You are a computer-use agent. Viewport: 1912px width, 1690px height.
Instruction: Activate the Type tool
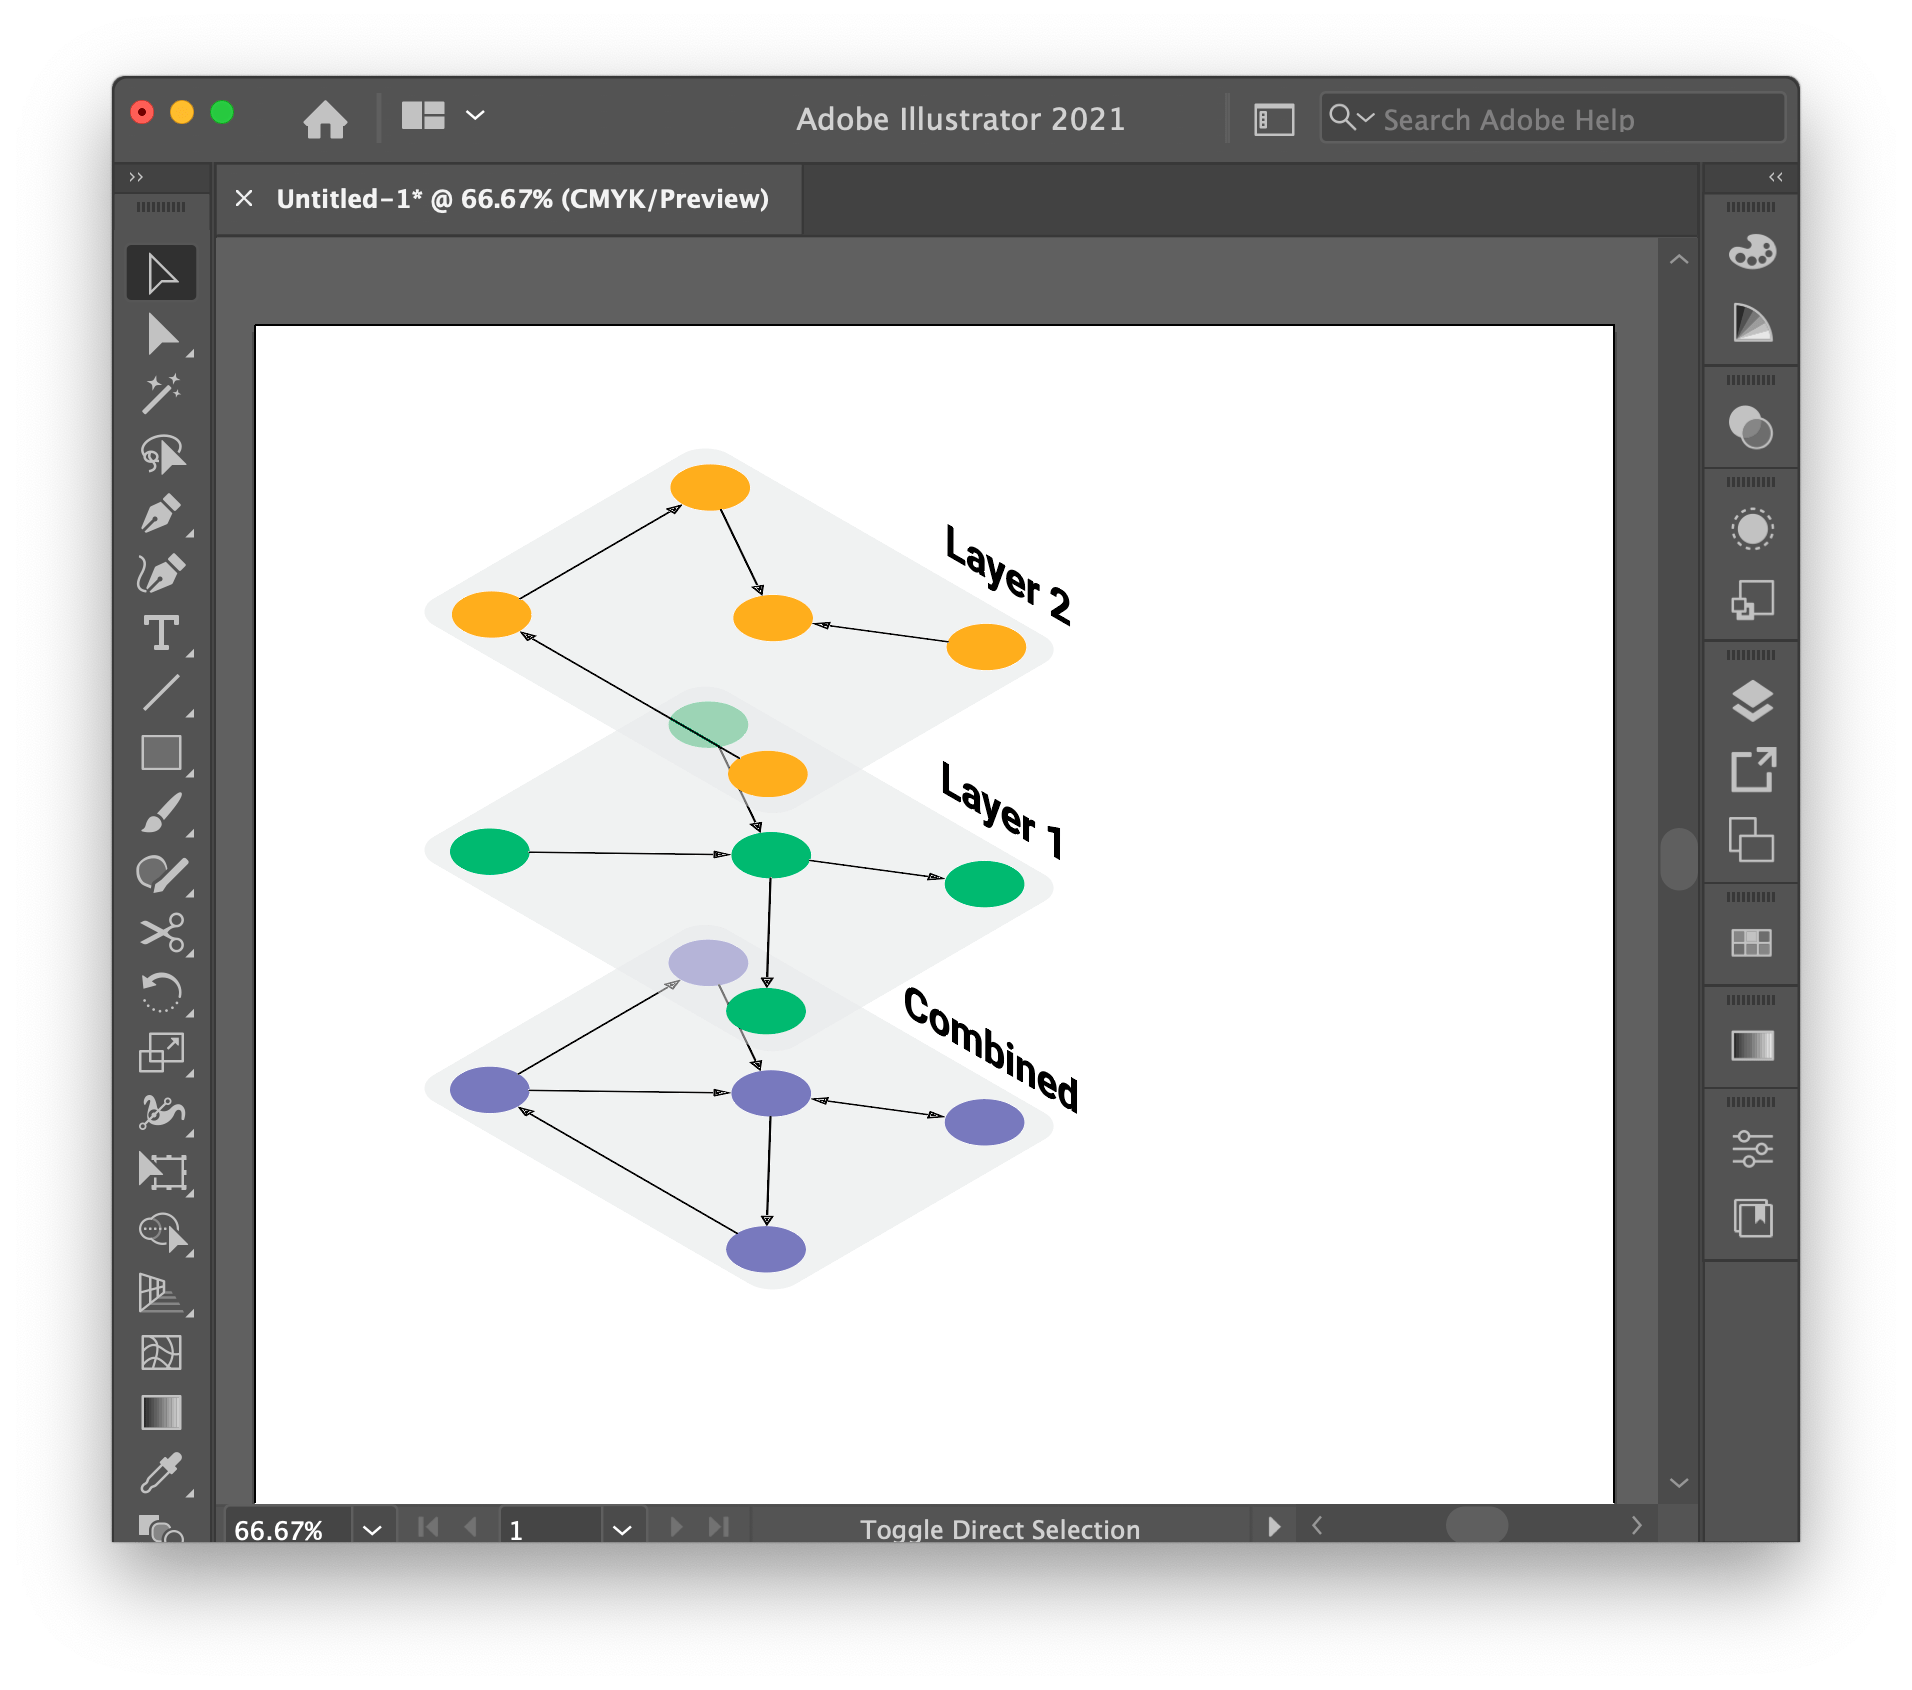point(161,634)
